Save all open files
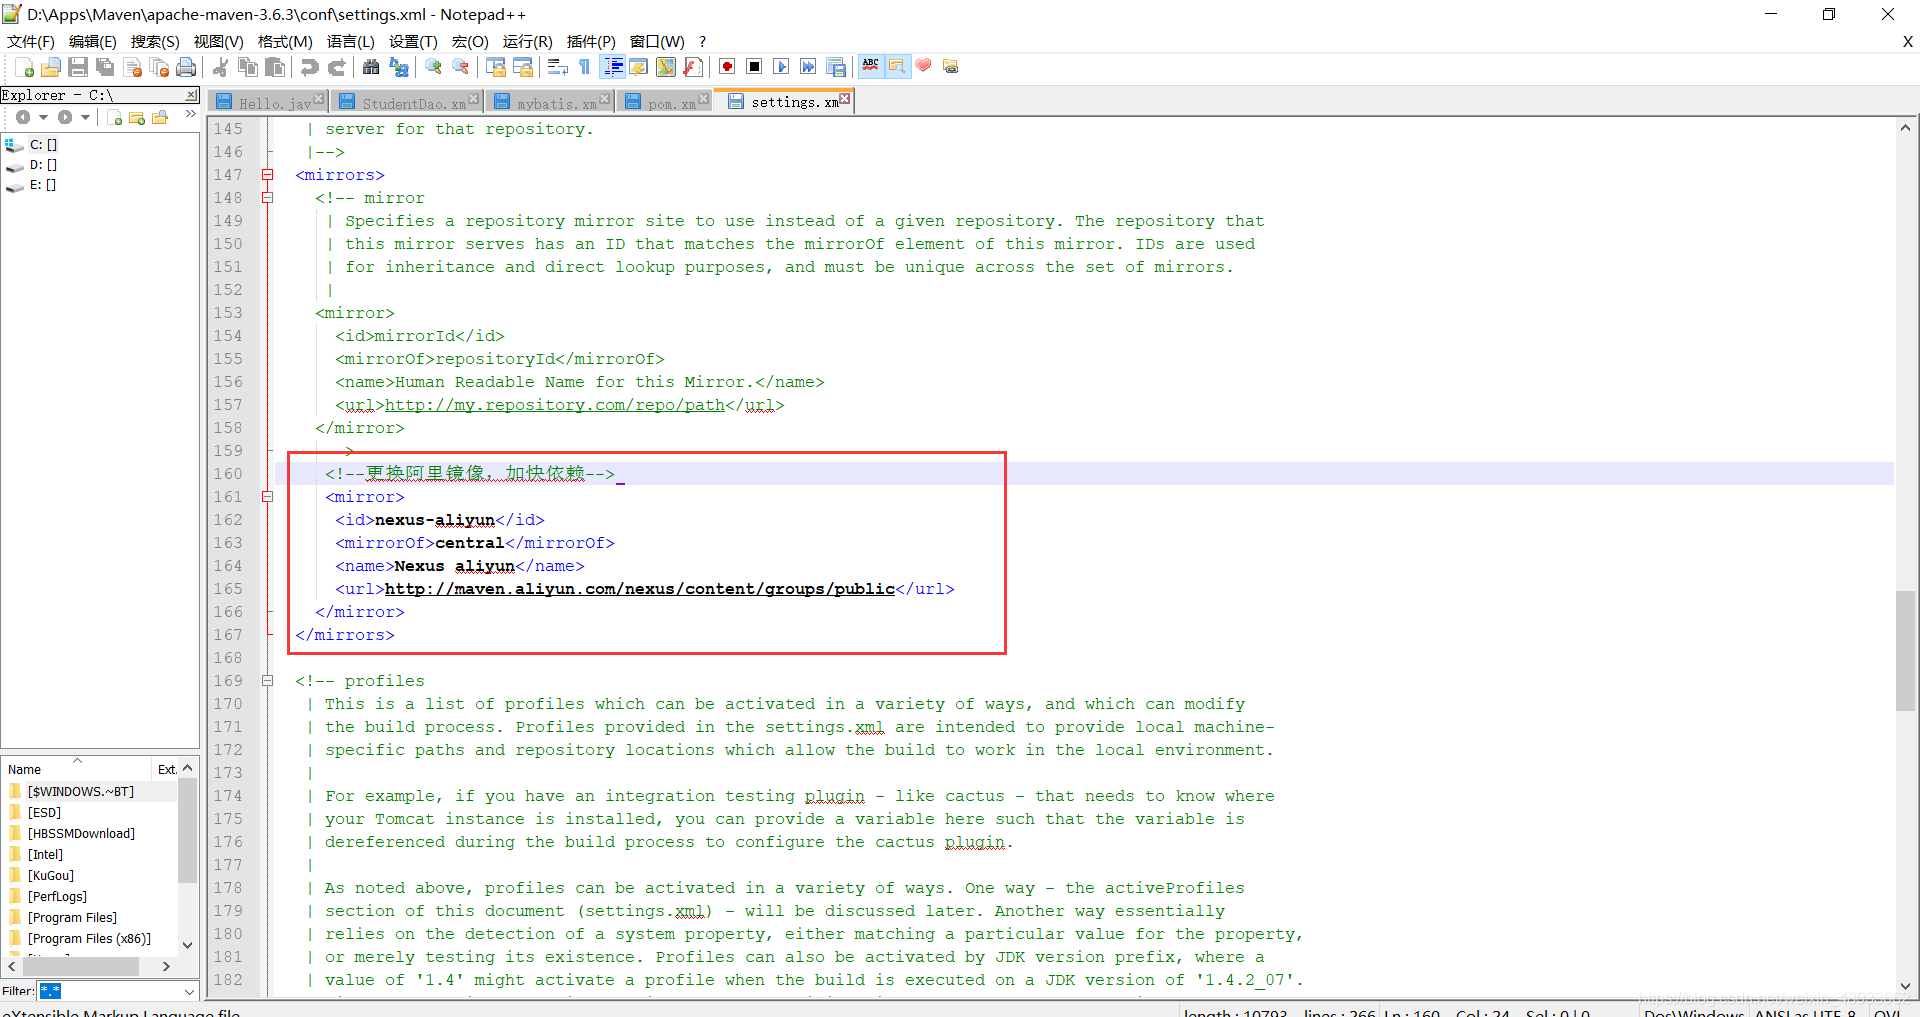This screenshot has height=1017, width=1920. [x=105, y=67]
